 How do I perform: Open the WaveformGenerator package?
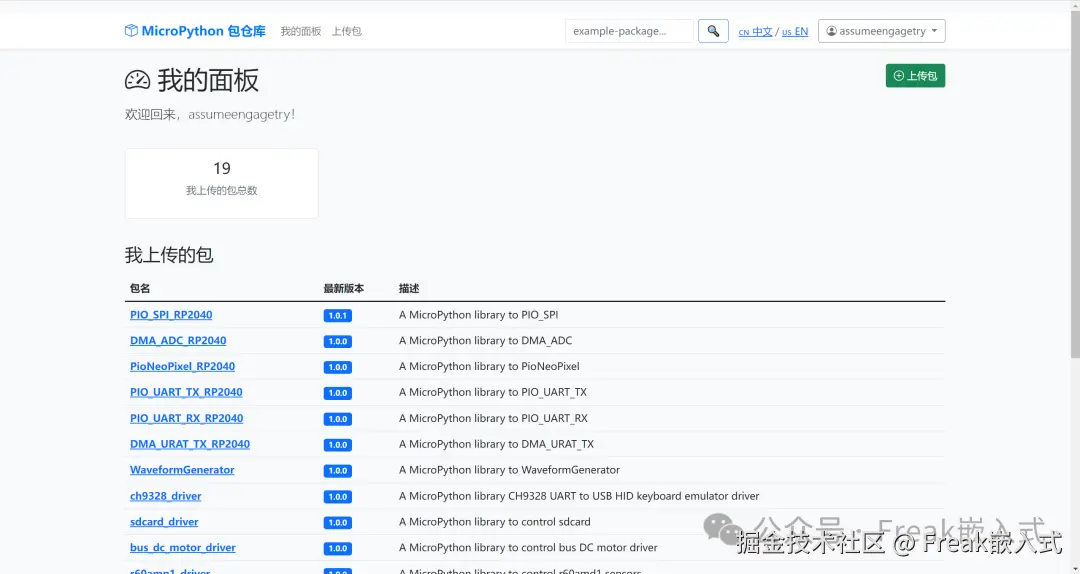pos(182,470)
